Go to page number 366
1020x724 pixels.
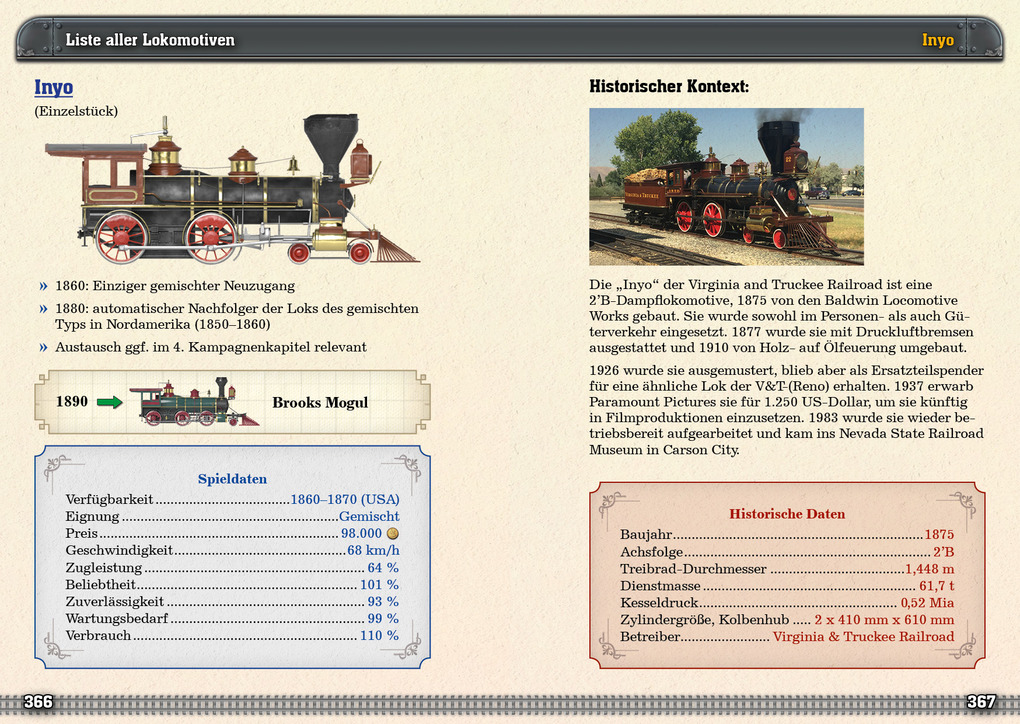[x=38, y=702]
